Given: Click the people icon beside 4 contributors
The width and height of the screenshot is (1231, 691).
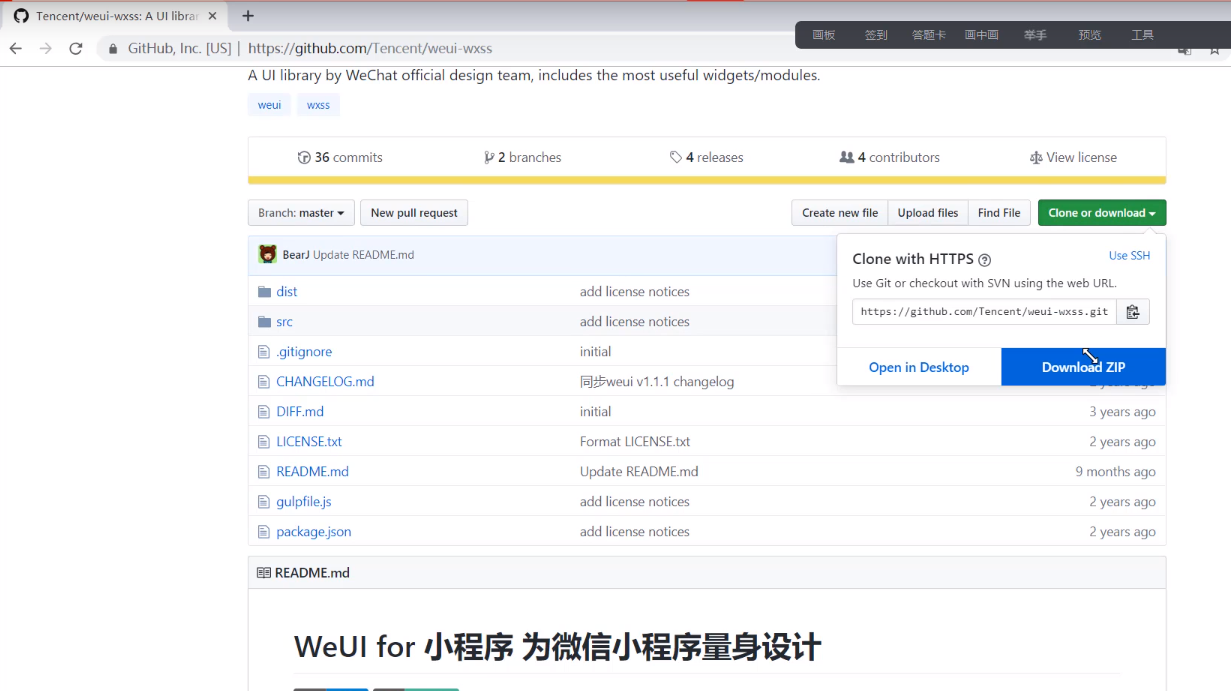Looking at the screenshot, I should [x=847, y=157].
